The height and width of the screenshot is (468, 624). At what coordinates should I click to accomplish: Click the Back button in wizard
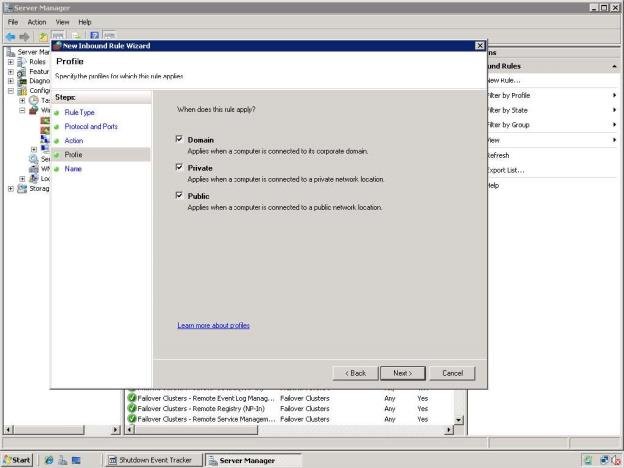[355, 373]
